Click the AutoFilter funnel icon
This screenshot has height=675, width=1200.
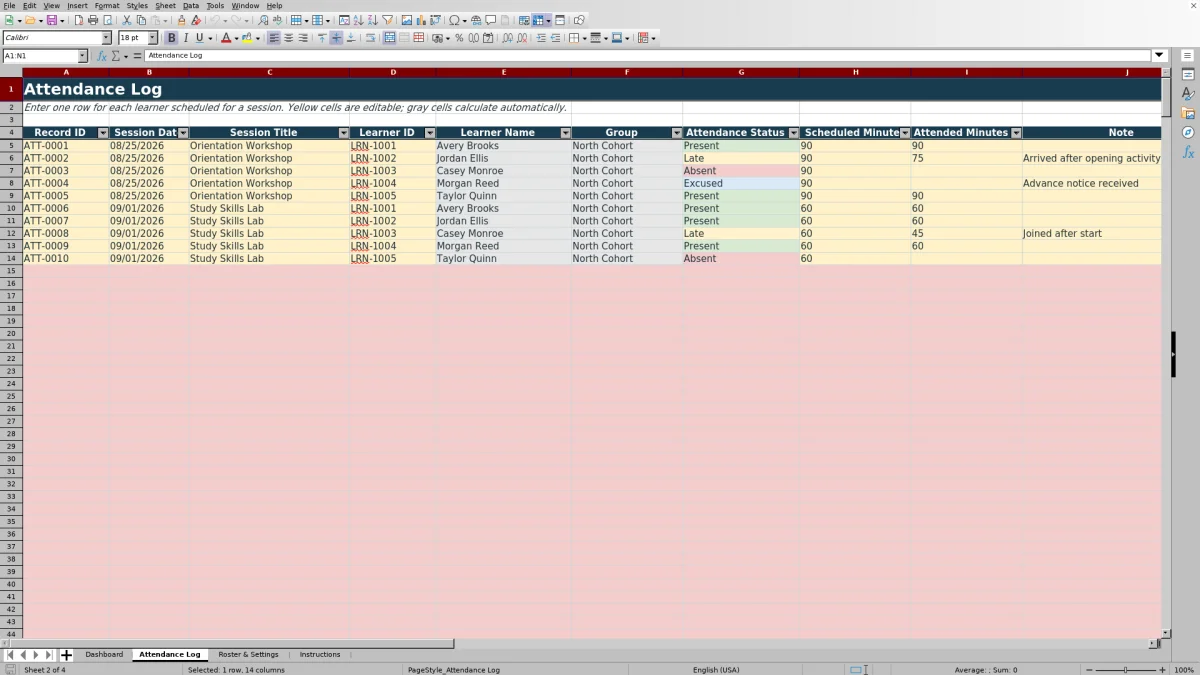[x=387, y=20]
